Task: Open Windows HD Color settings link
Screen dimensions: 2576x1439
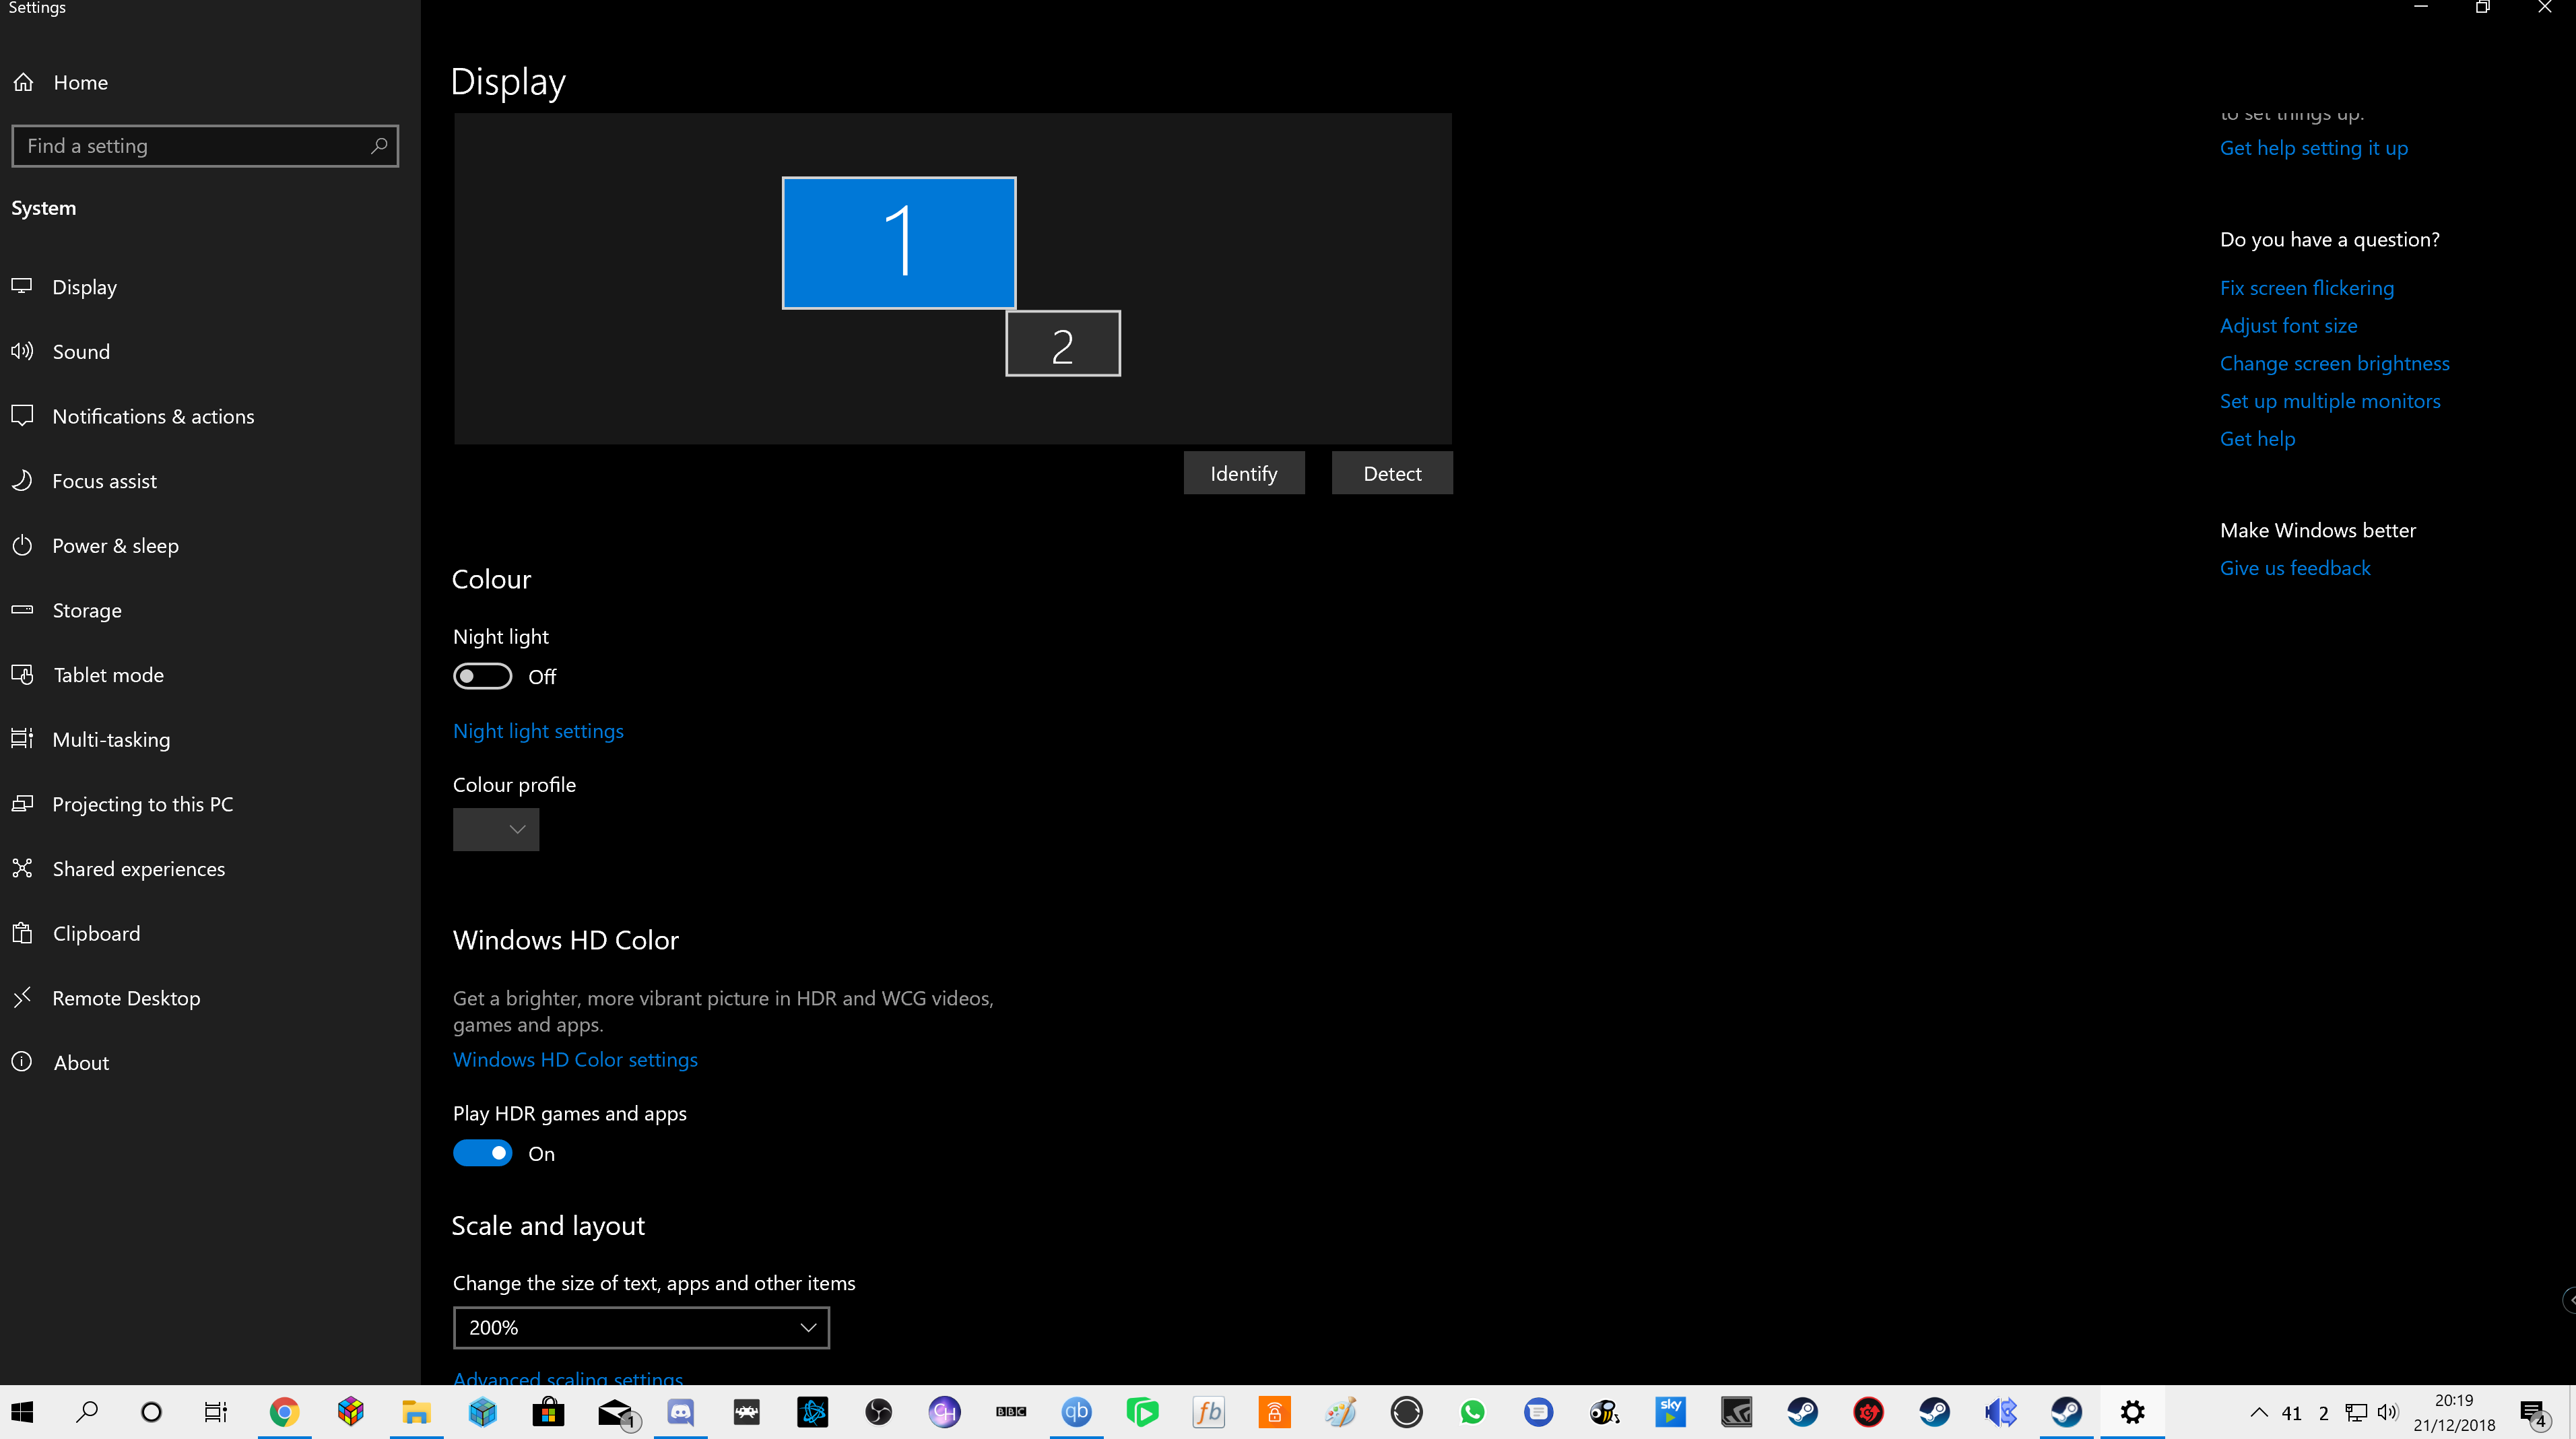Action: [575, 1059]
